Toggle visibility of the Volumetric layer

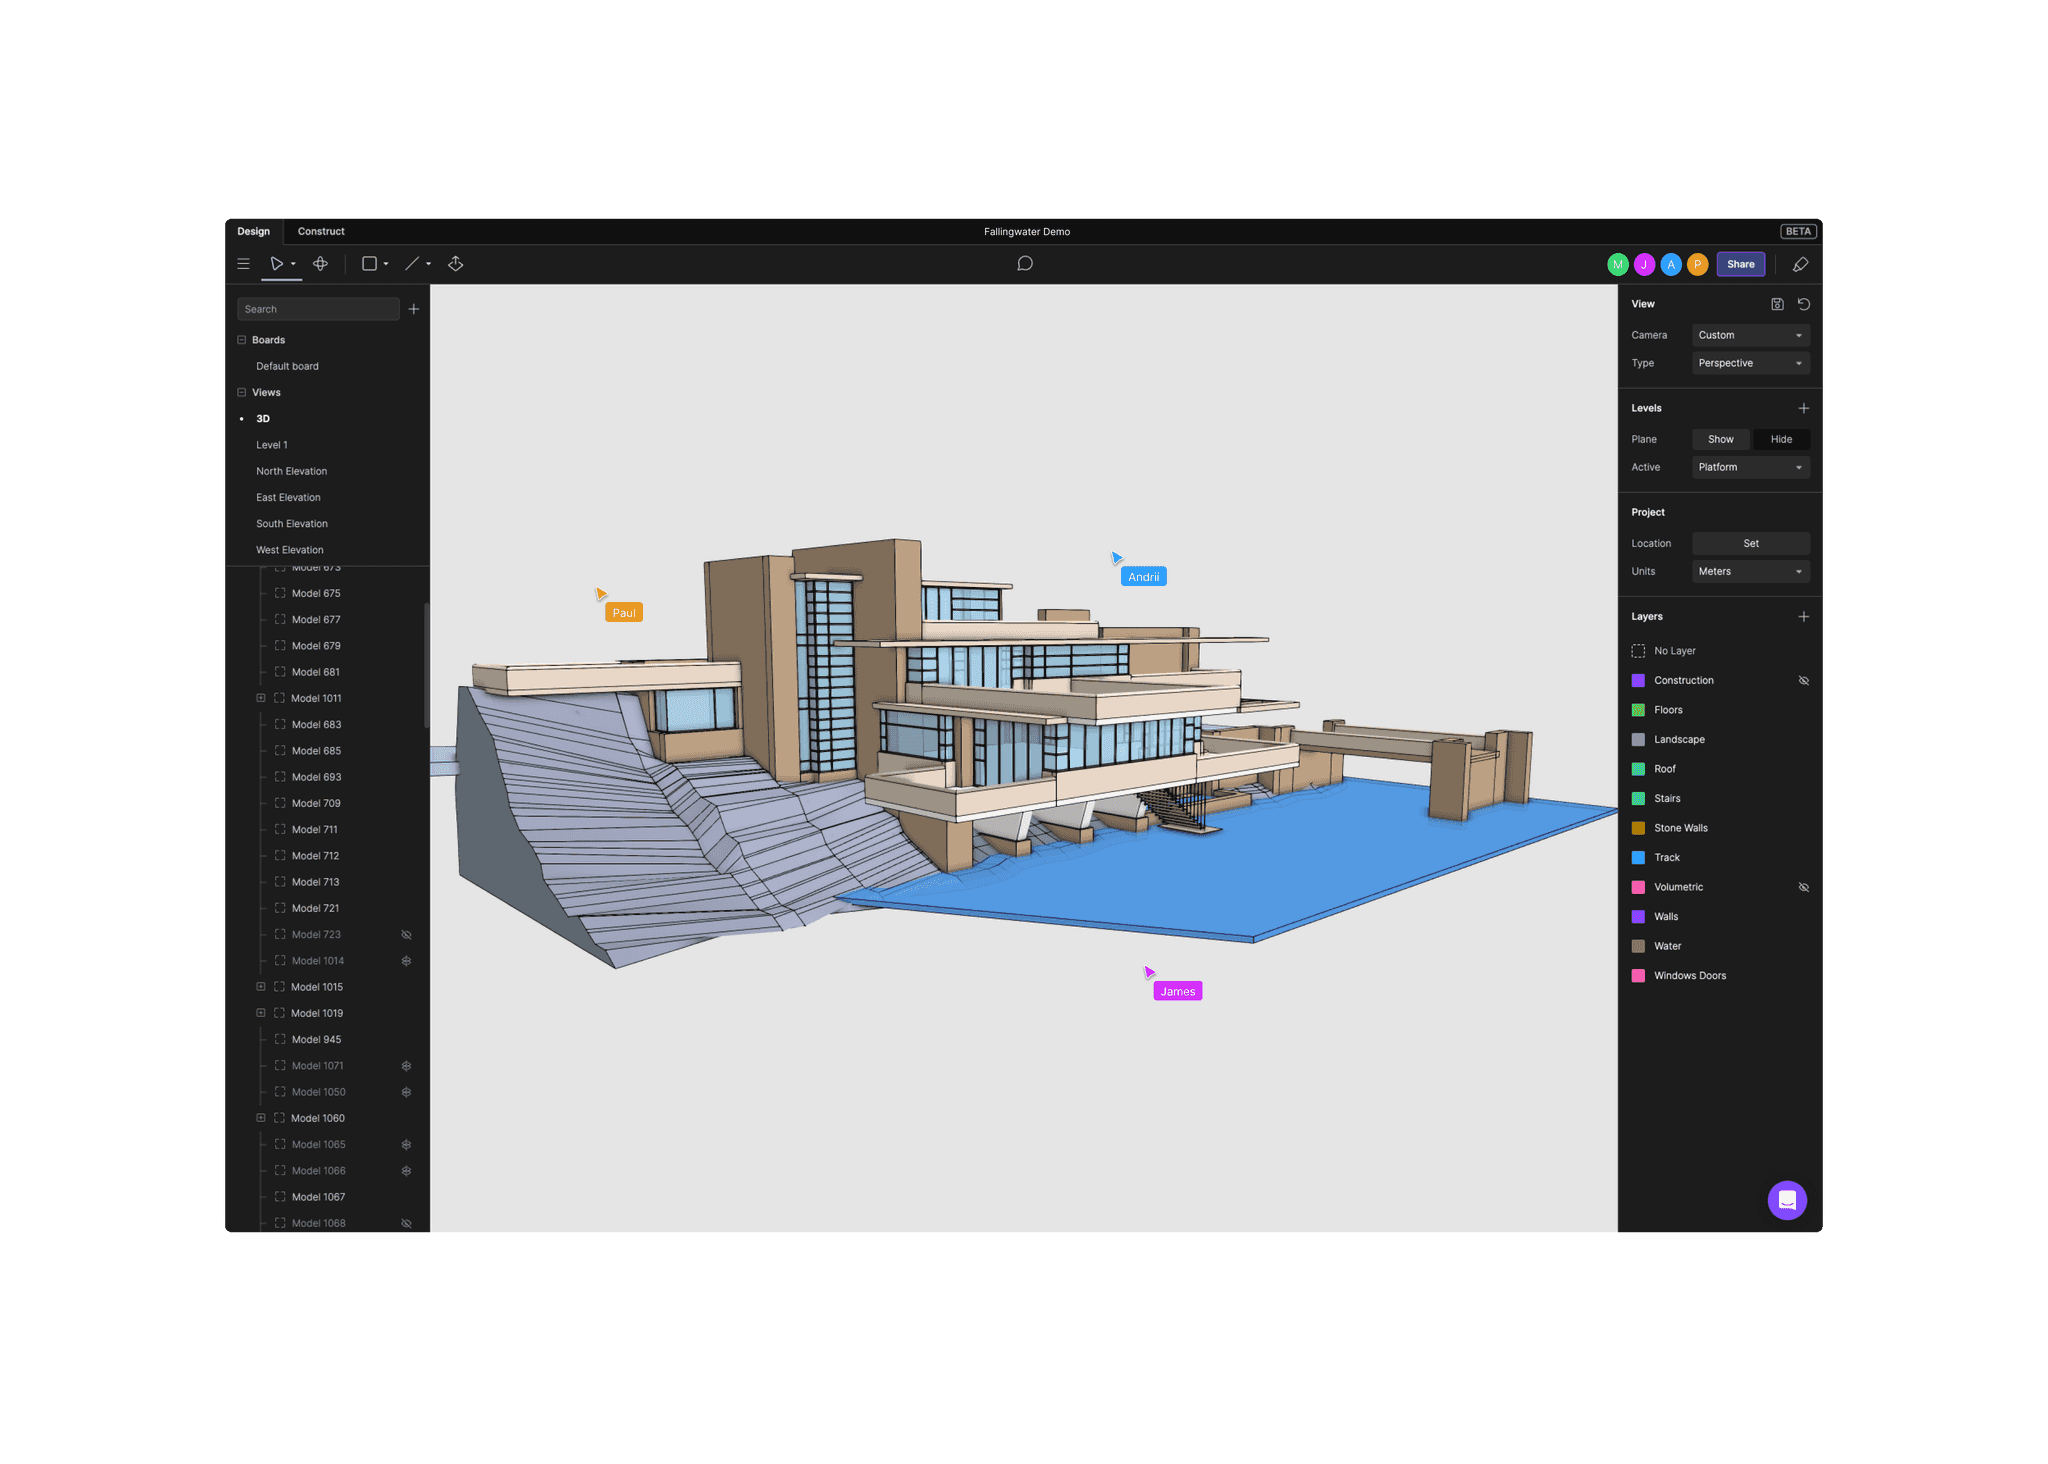pyautogui.click(x=1804, y=888)
